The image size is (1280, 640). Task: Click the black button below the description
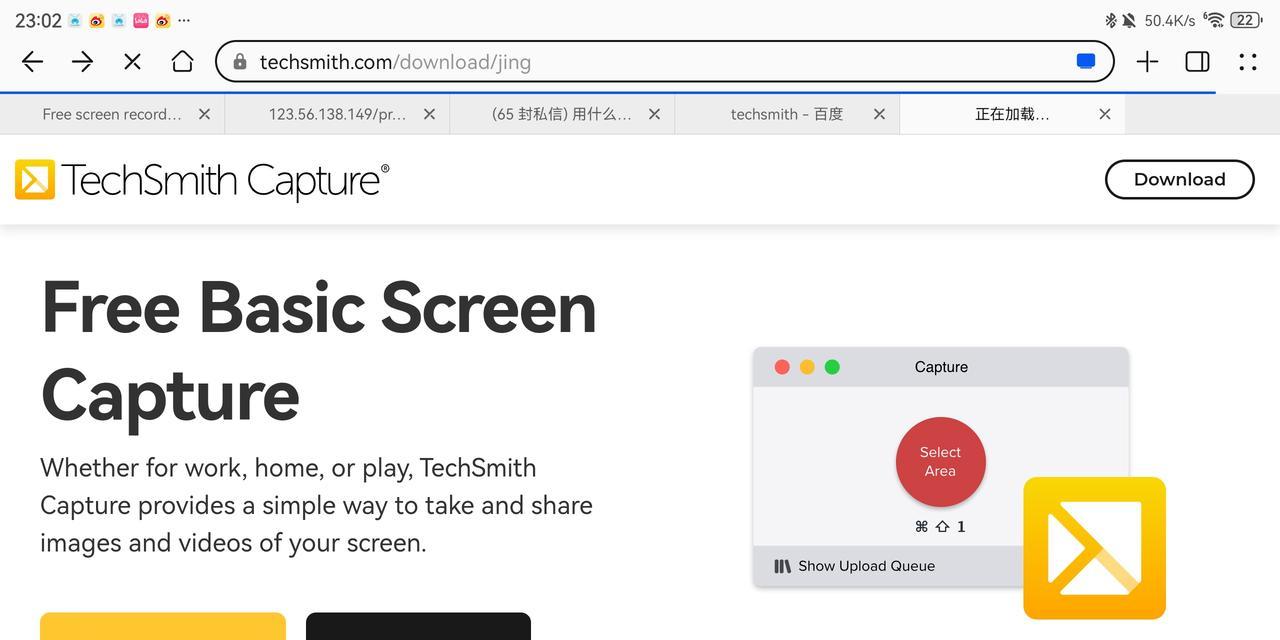(x=418, y=626)
